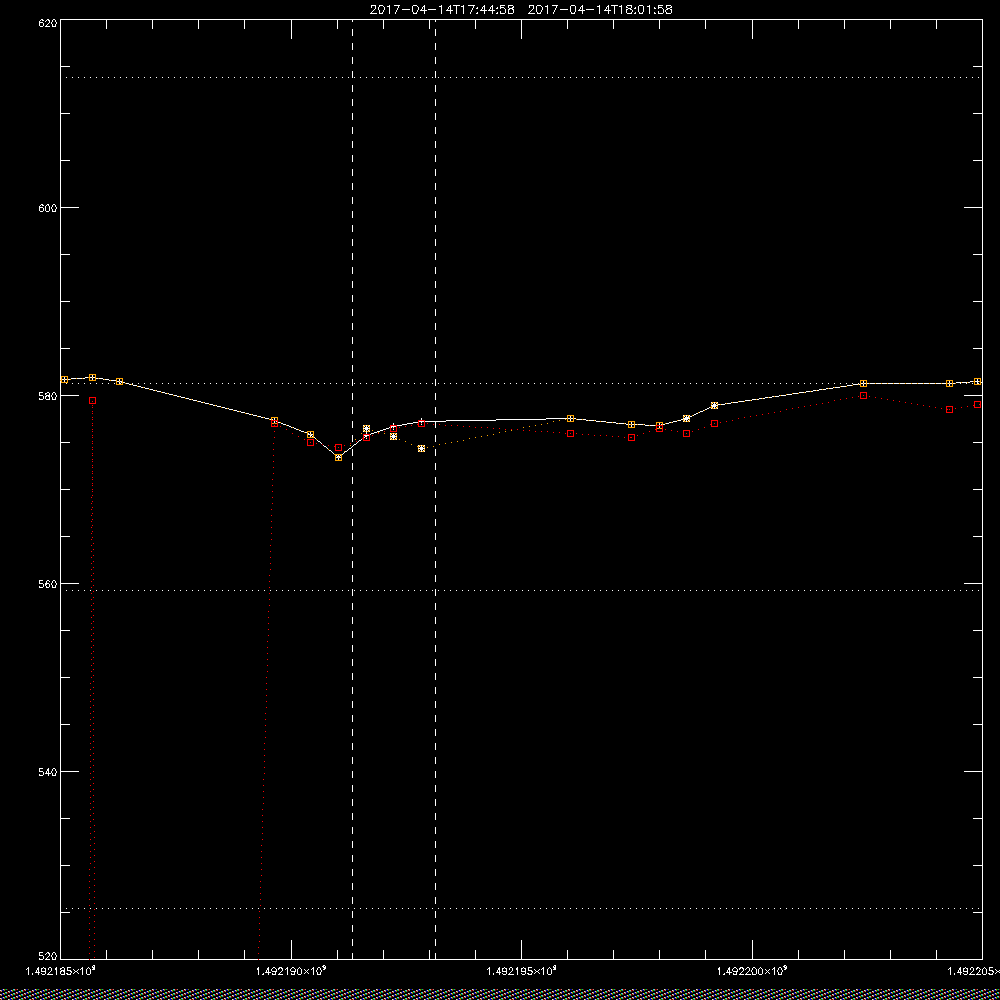Pick the lowest marker on the white solid line
This screenshot has width=1000, height=1000.
[x=339, y=457]
